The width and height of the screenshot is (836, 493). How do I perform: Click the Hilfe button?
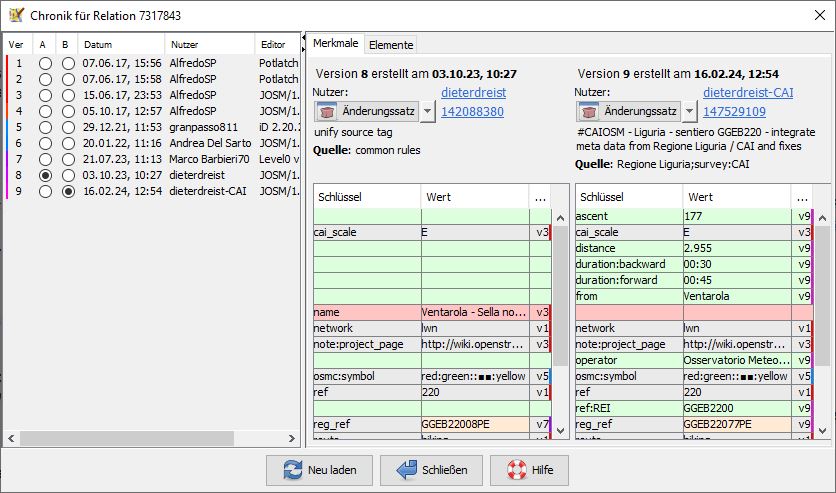click(x=529, y=470)
